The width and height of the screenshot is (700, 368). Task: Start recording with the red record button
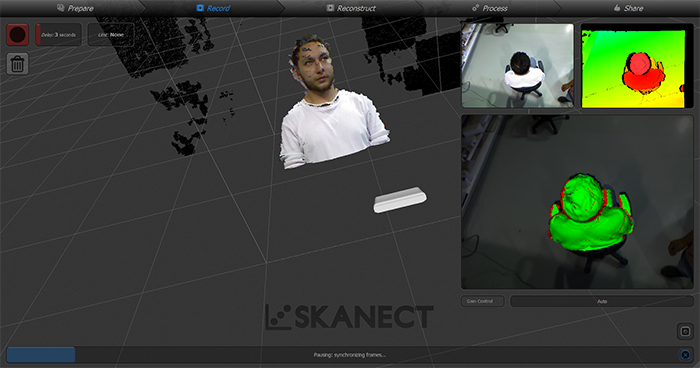click(x=18, y=35)
